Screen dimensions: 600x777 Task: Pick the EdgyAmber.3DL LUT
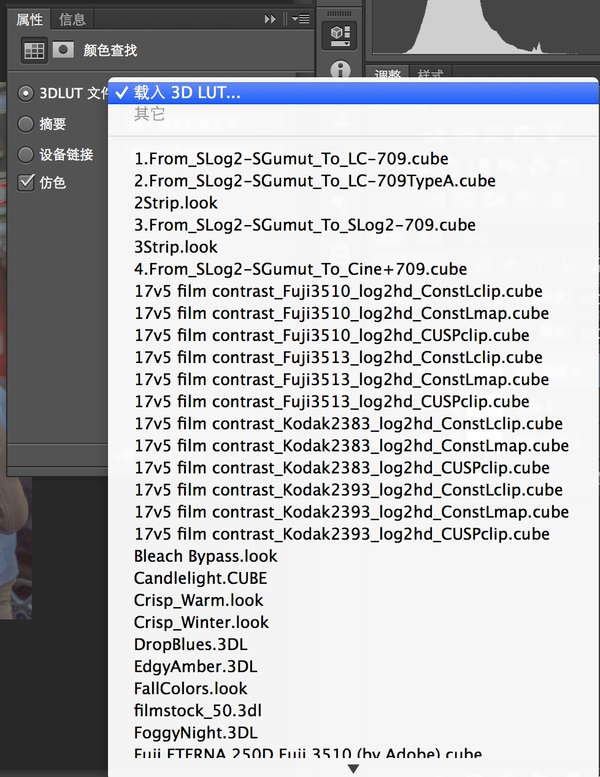click(x=353, y=666)
